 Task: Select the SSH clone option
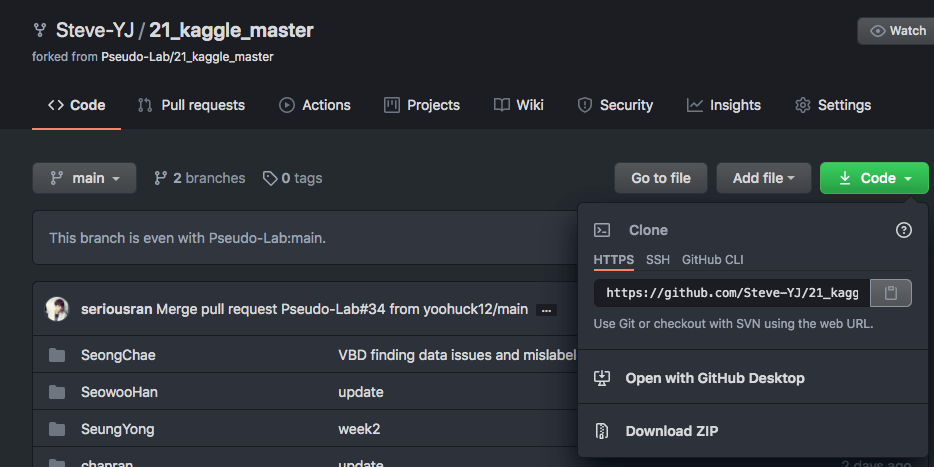tap(658, 260)
